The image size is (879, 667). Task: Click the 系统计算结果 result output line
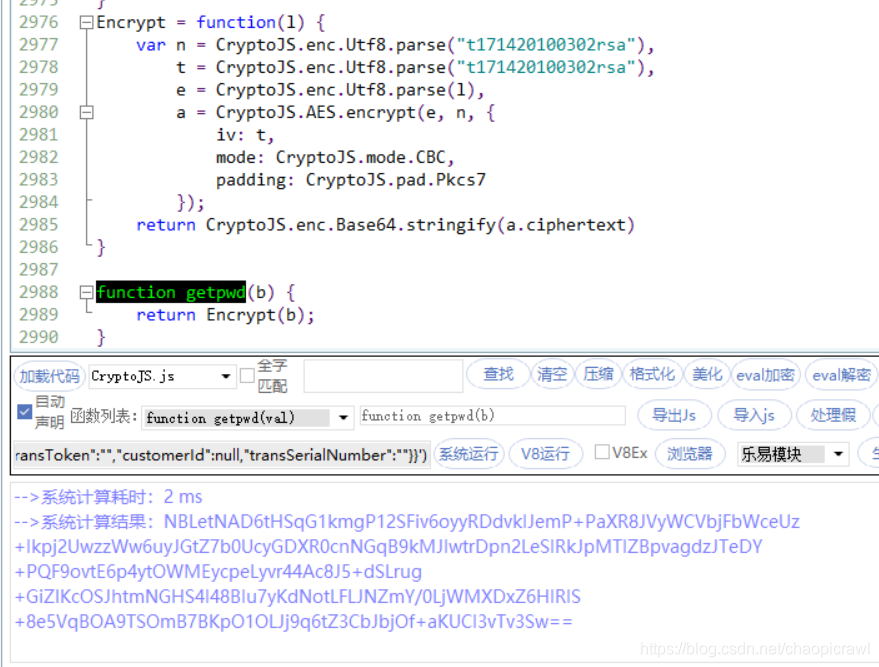click(407, 522)
